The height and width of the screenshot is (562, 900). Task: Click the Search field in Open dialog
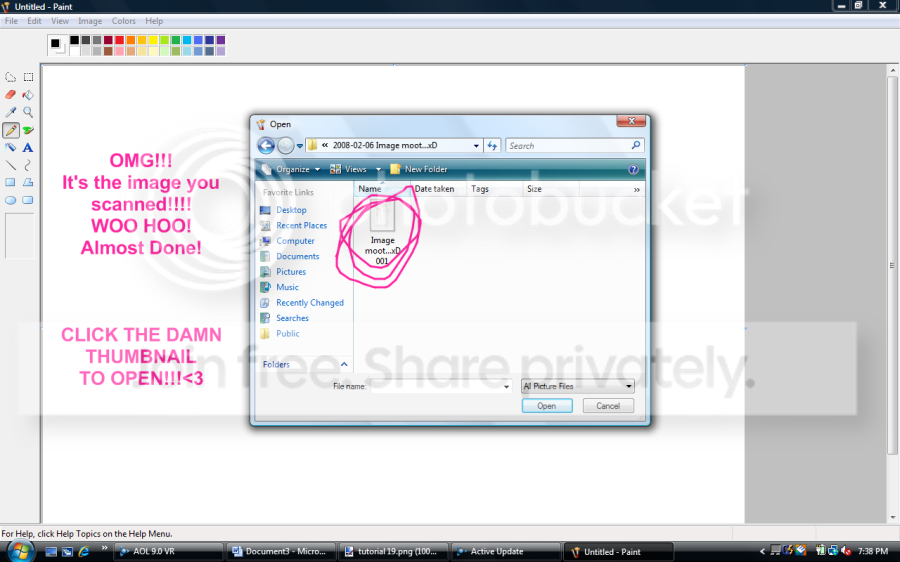(568, 146)
